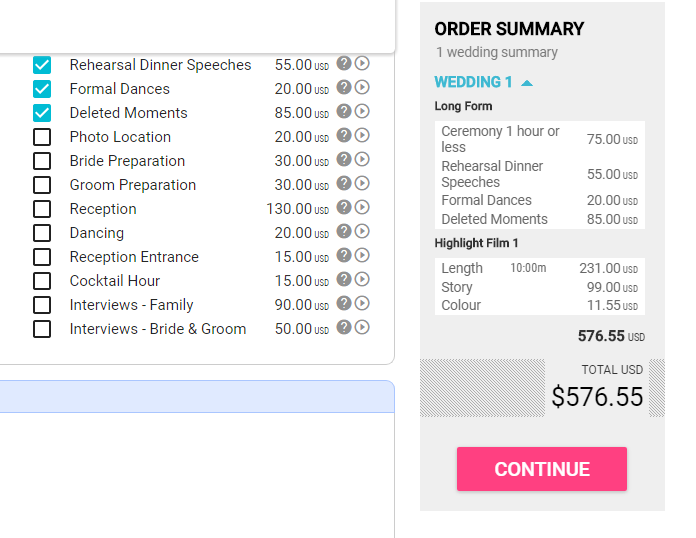The image size is (696, 538).
Task: Open help icon for Deleted Moments
Action: point(344,111)
